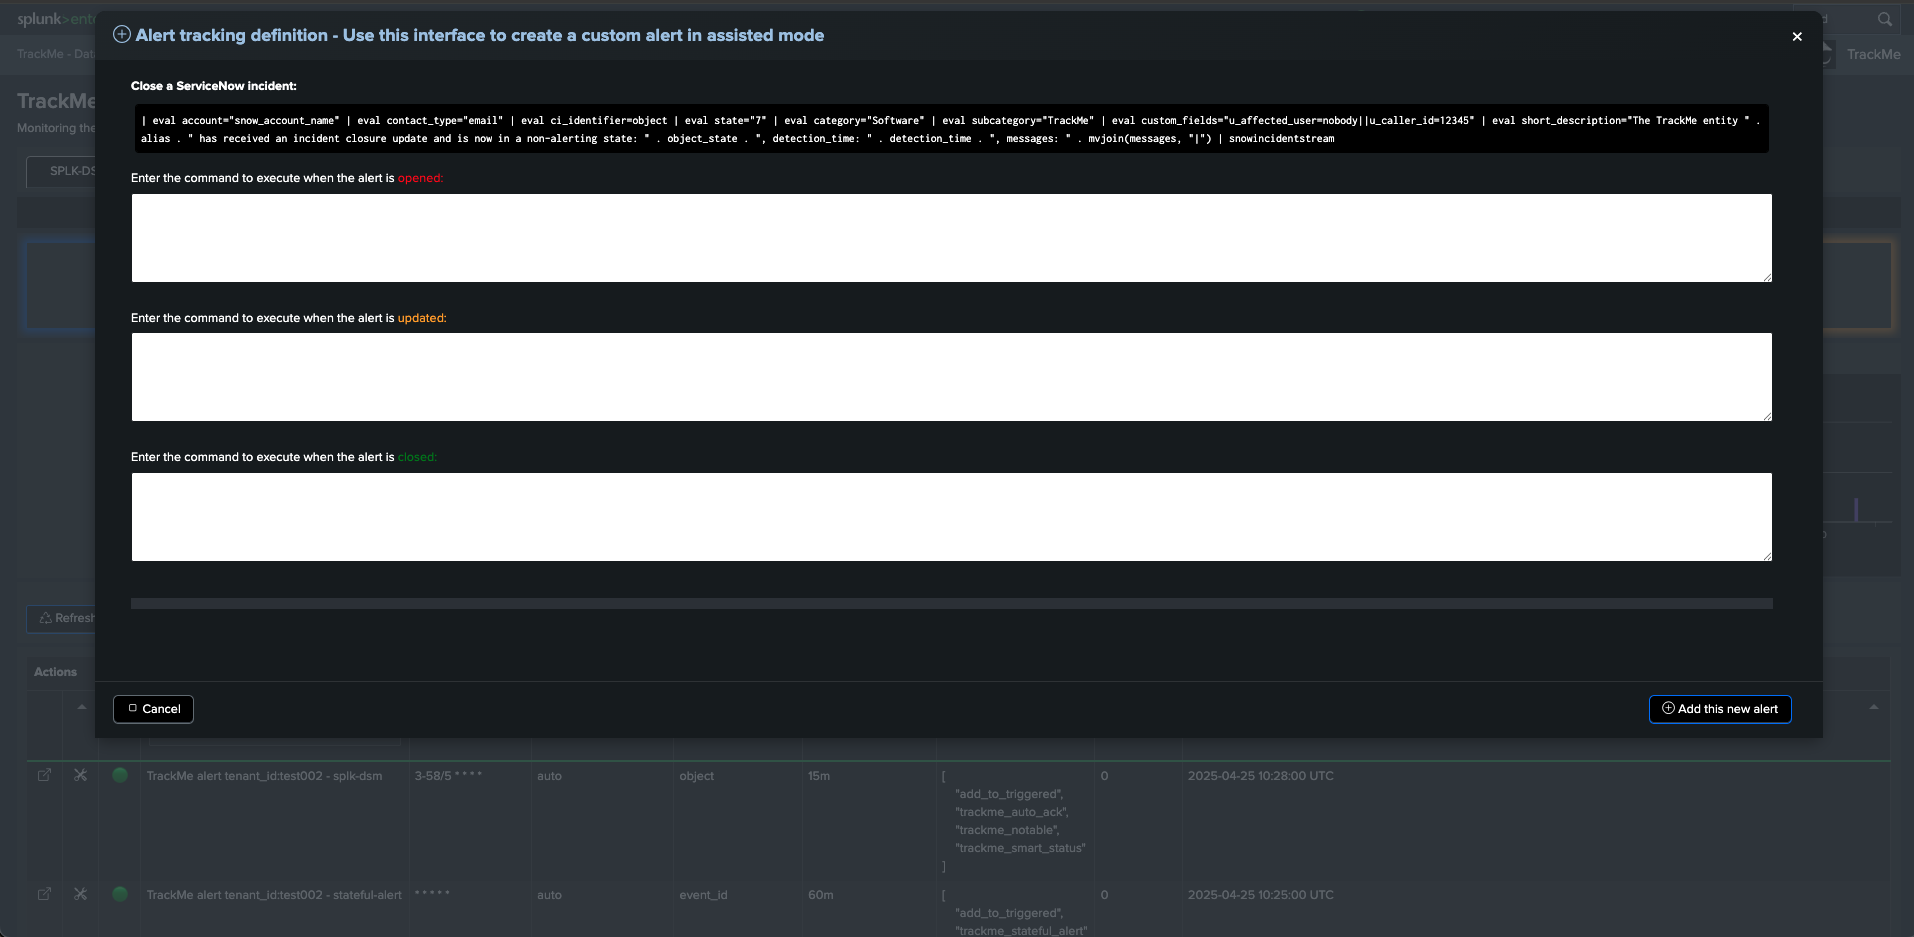Image resolution: width=1914 pixels, height=937 pixels.
Task: Click tools icon for splk-dsm alert
Action: tap(81, 775)
